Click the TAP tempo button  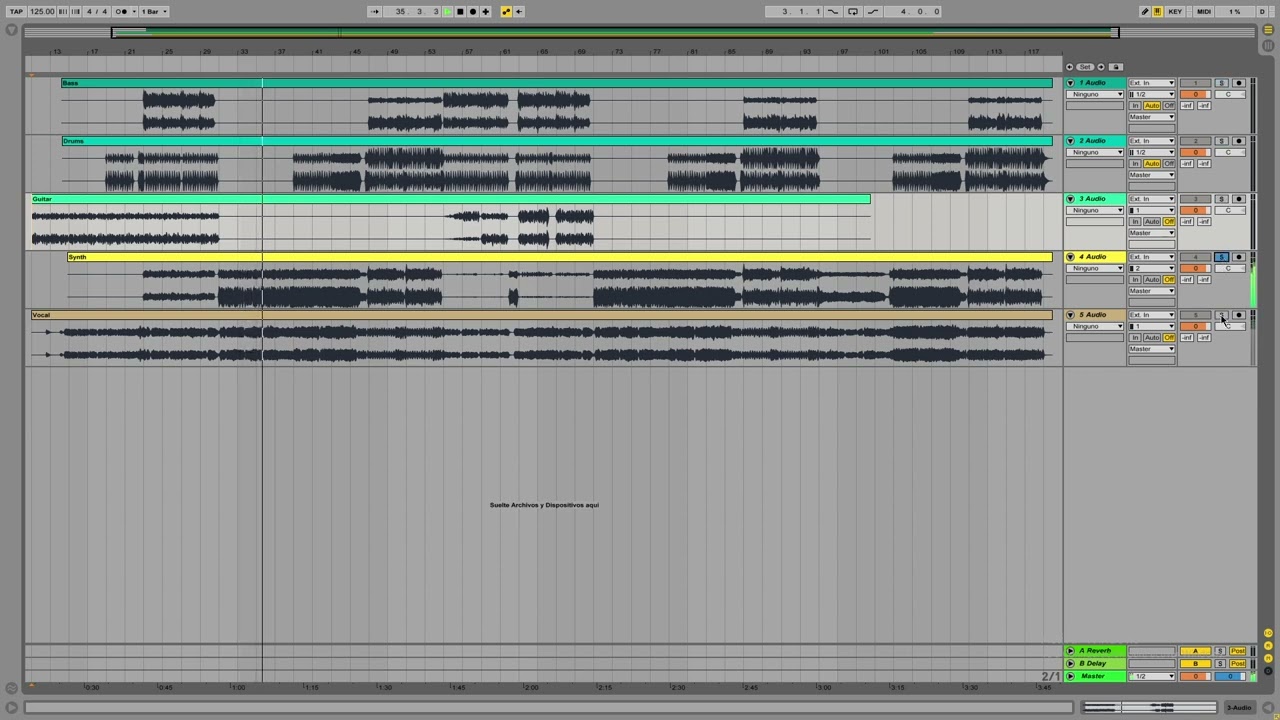[x=16, y=11]
